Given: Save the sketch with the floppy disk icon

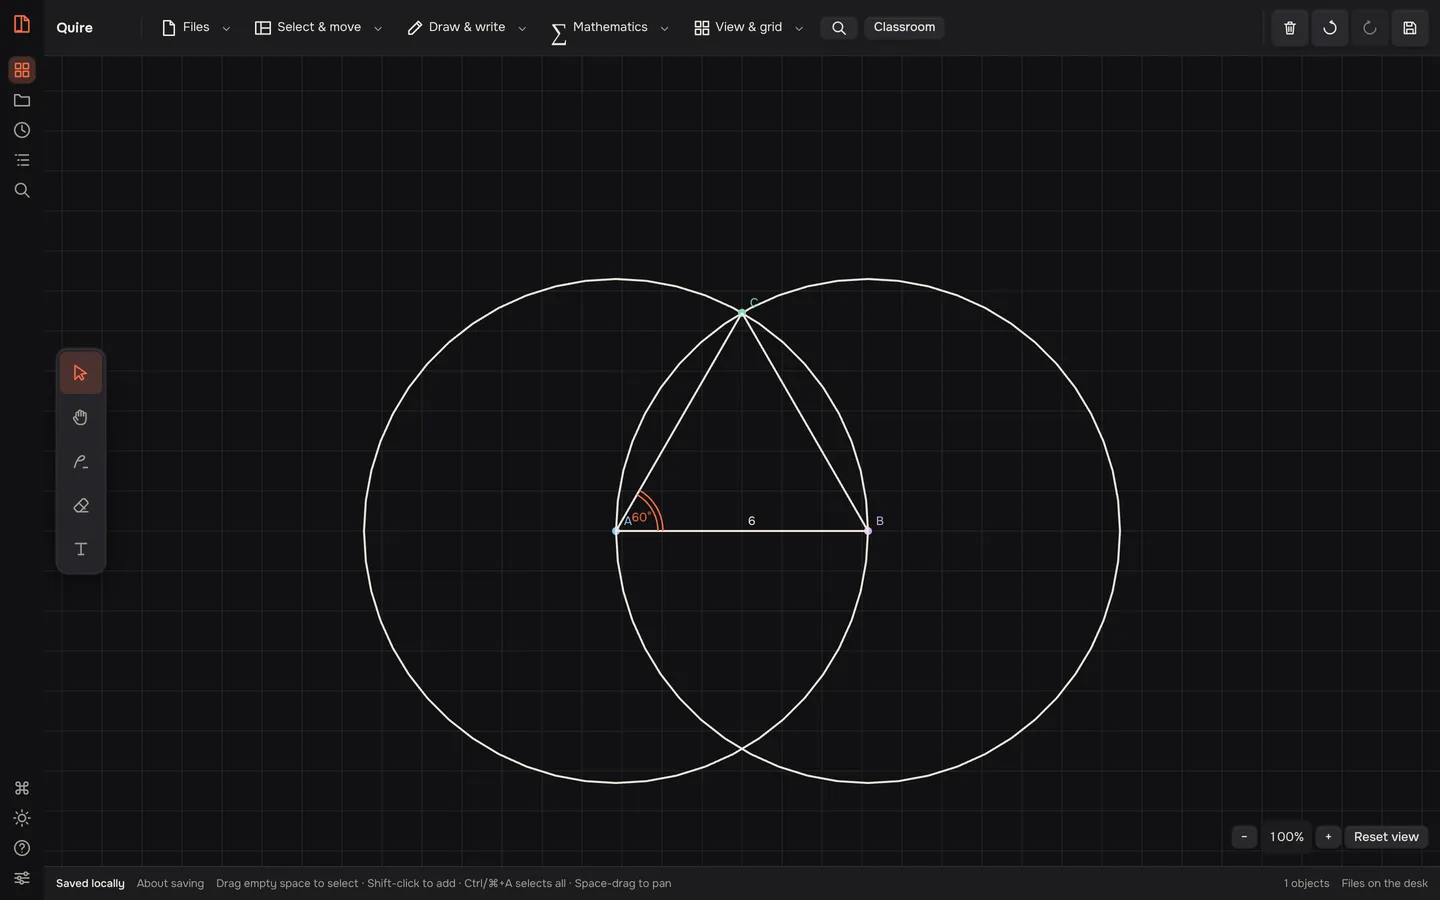Looking at the screenshot, I should point(1410,28).
